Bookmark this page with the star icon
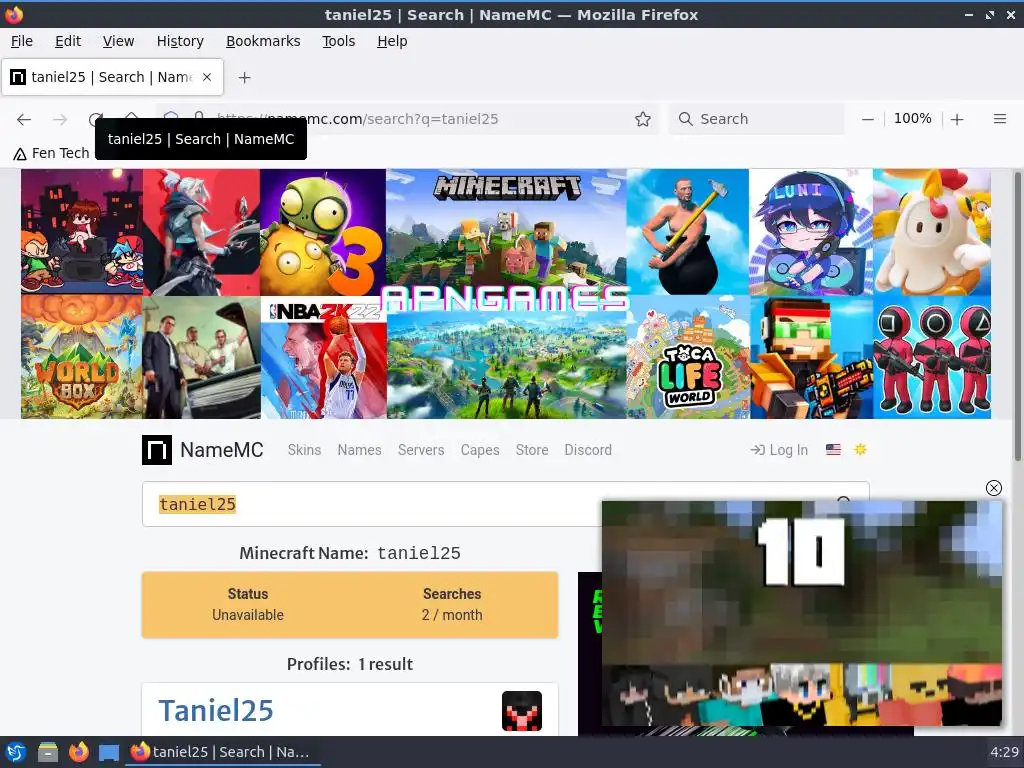Viewport: 1024px width, 768px height. click(643, 119)
